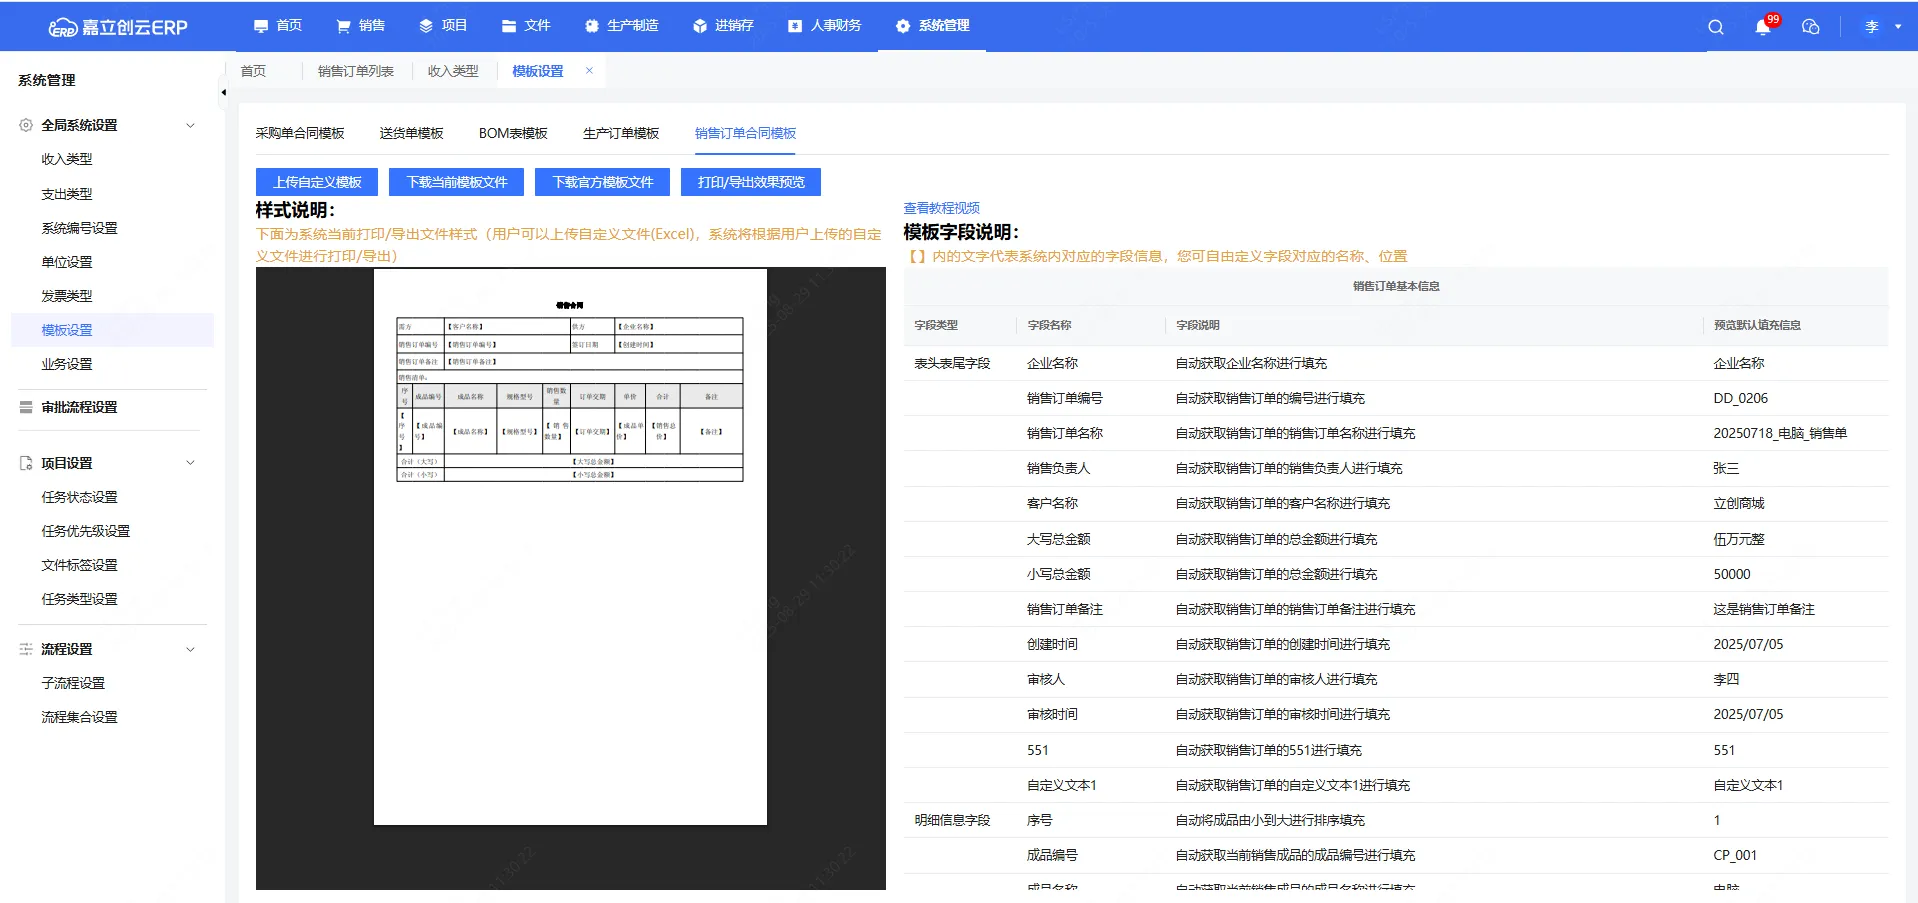
Task: Click the 上传自定义模板 button
Action: (x=317, y=182)
